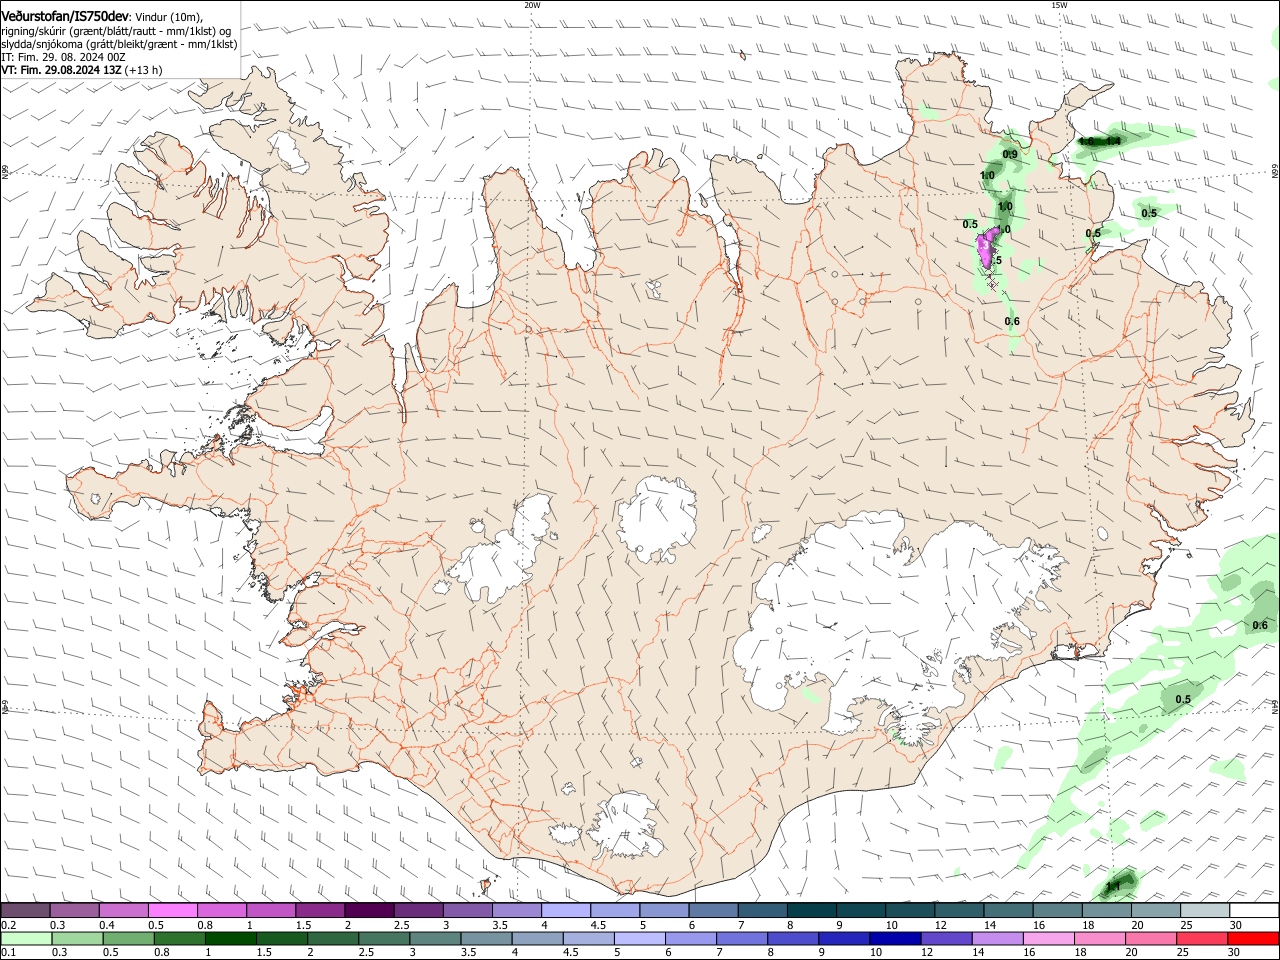This screenshot has width=1280, height=960.
Task: Click the 7 swatch in the upper legend row
Action: point(761,910)
